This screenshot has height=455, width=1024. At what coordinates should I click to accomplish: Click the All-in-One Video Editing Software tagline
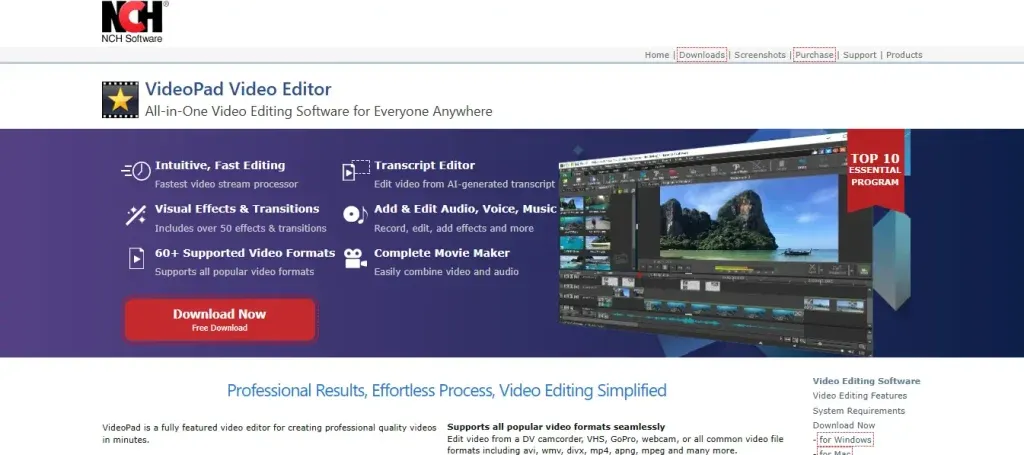319,111
